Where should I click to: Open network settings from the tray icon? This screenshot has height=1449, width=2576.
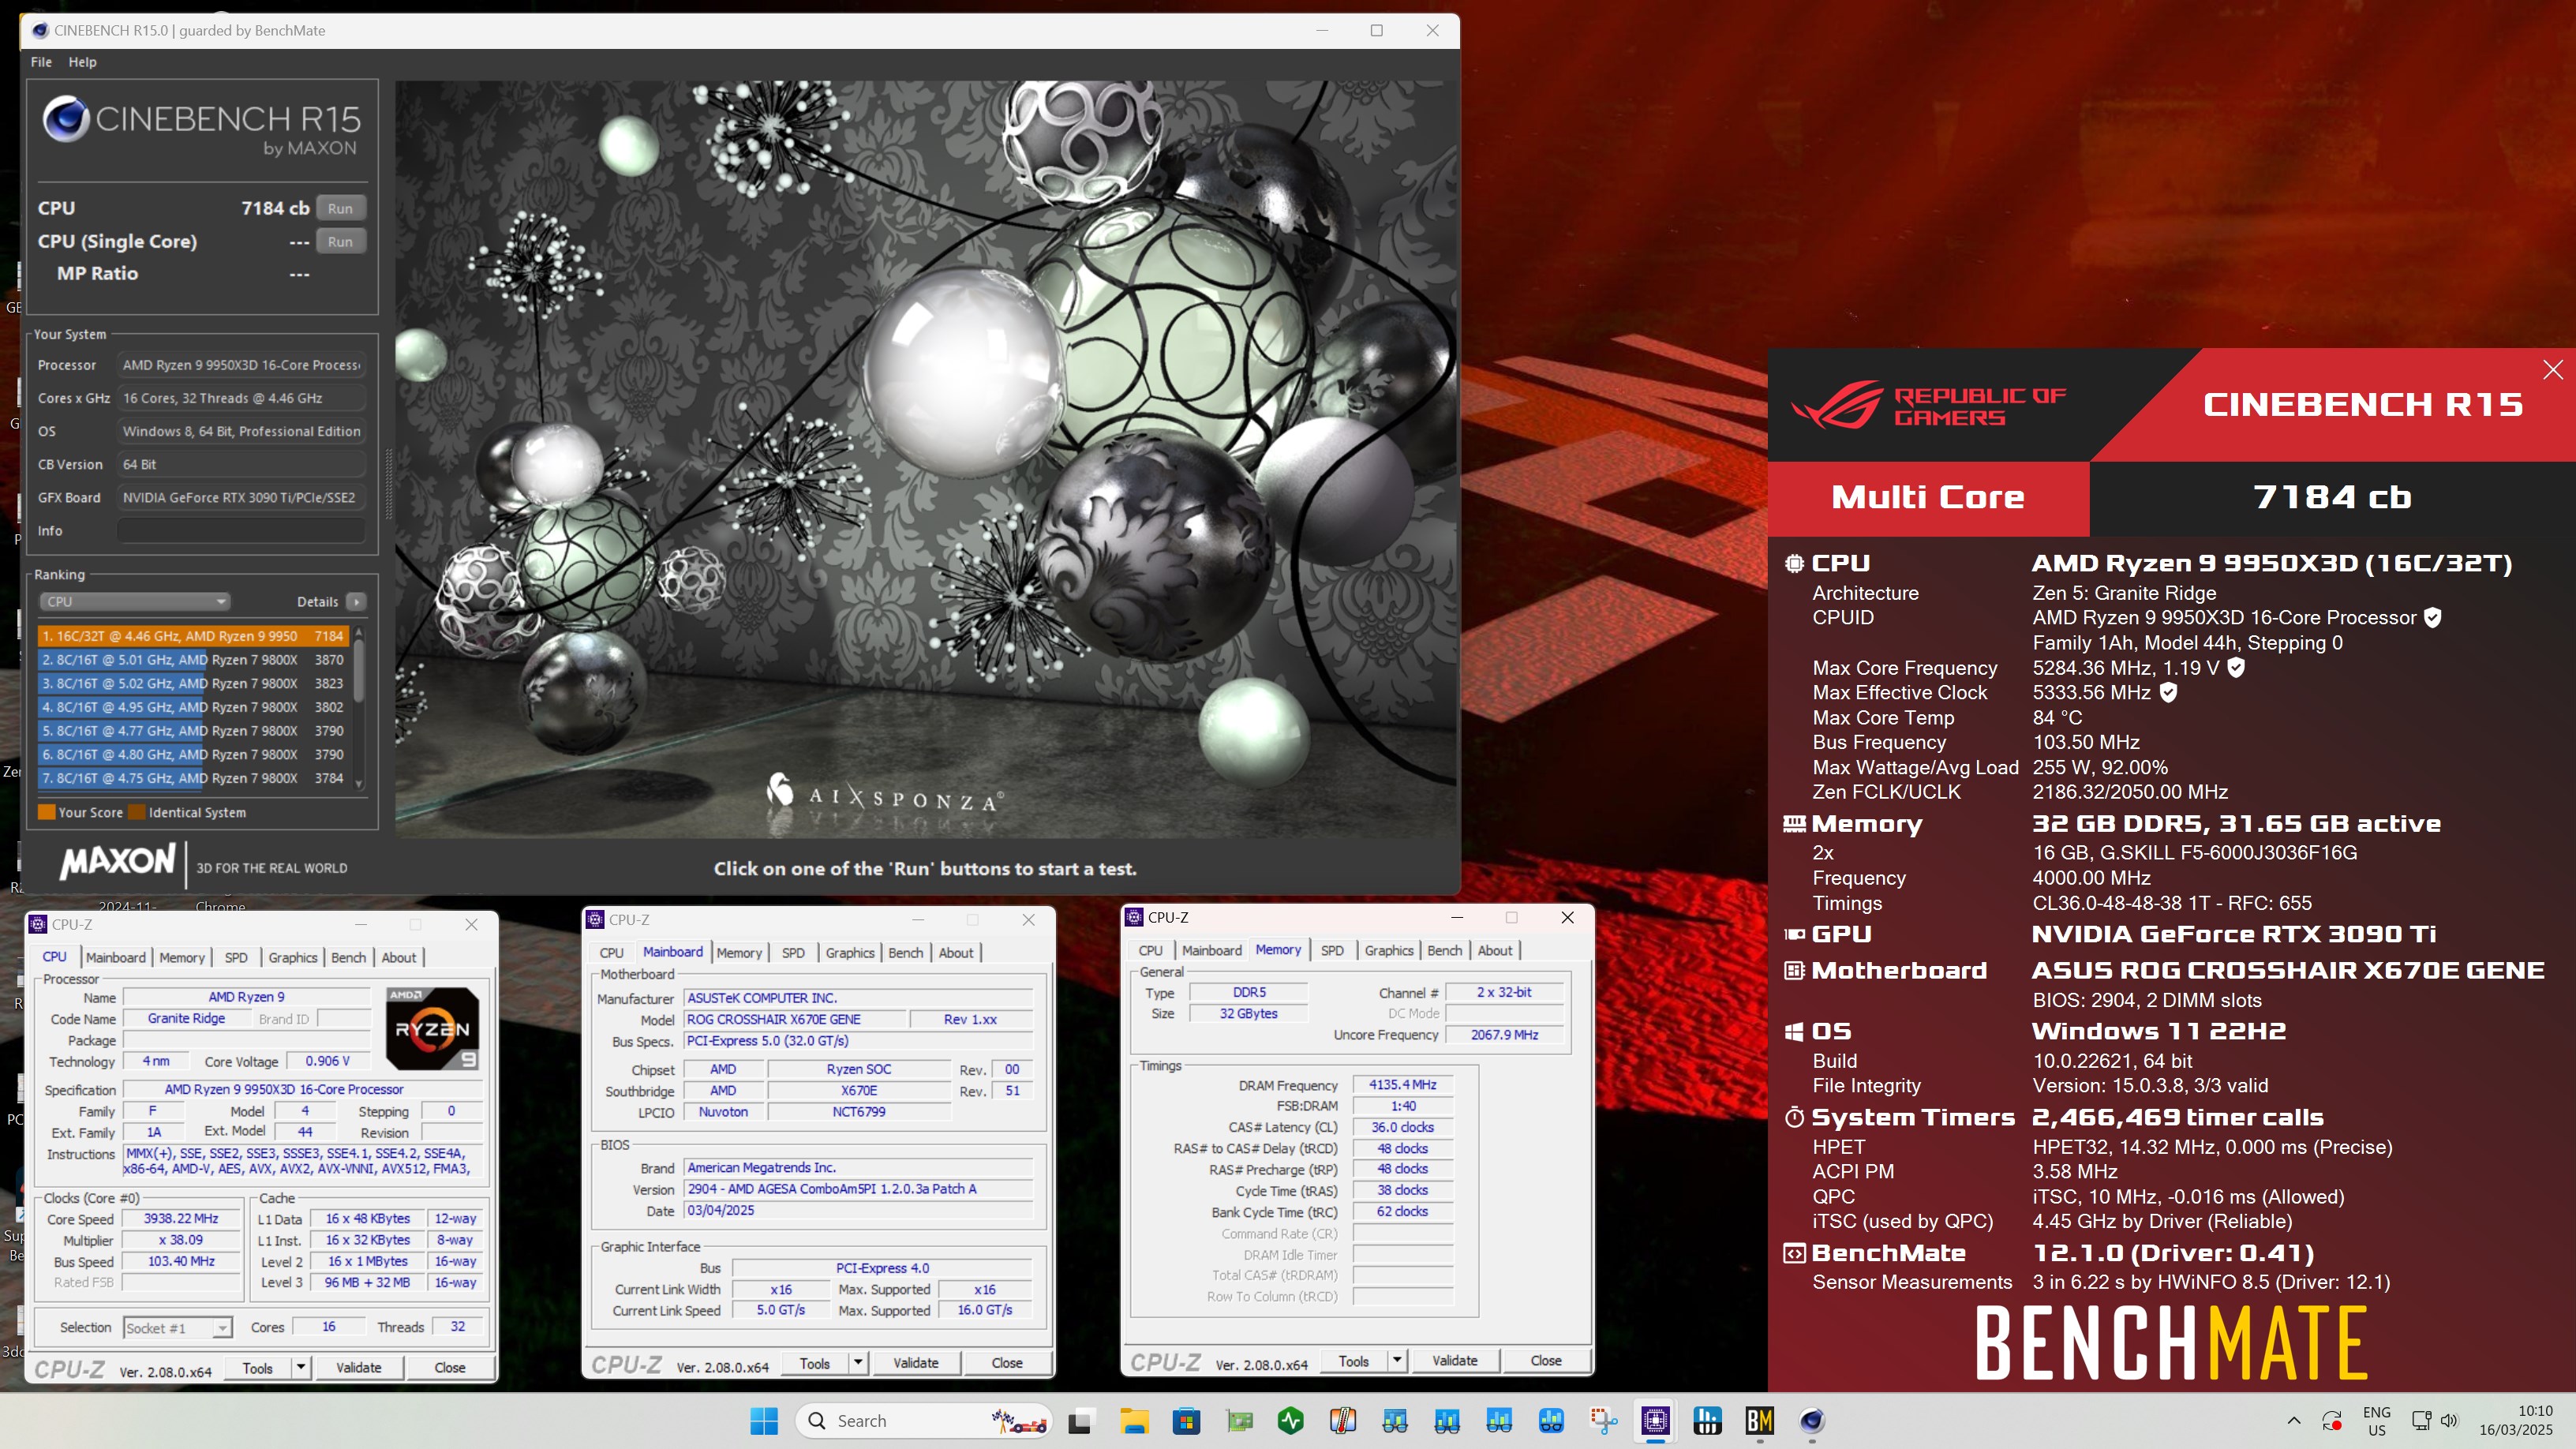coord(2421,1420)
